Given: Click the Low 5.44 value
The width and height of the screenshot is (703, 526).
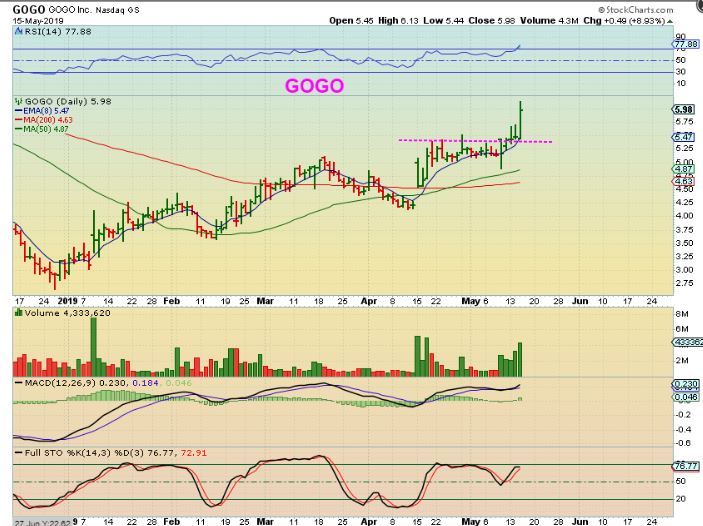Looking at the screenshot, I should coord(444,21).
